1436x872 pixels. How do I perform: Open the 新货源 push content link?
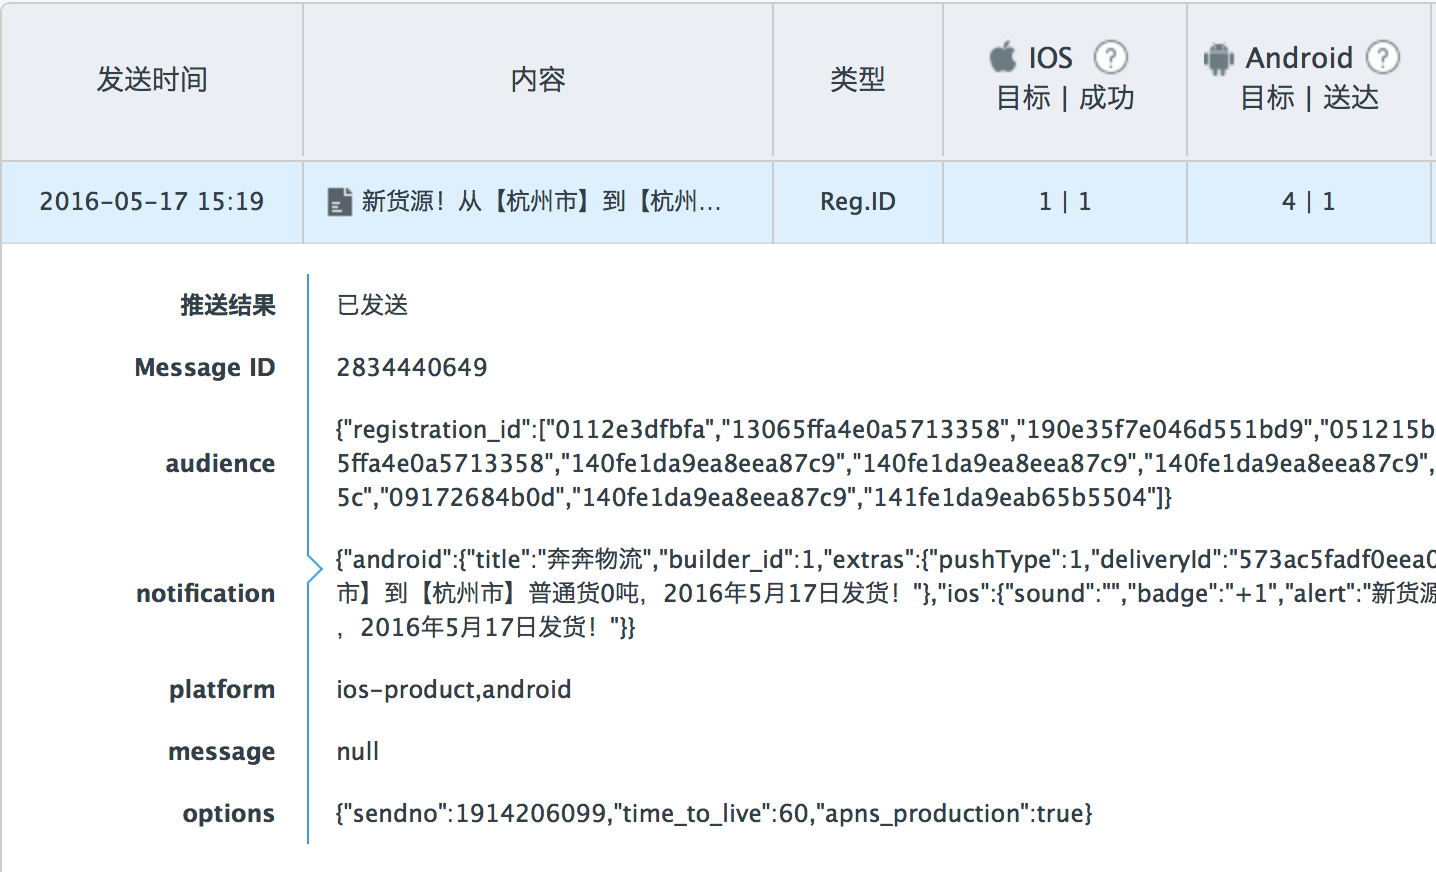pos(541,201)
